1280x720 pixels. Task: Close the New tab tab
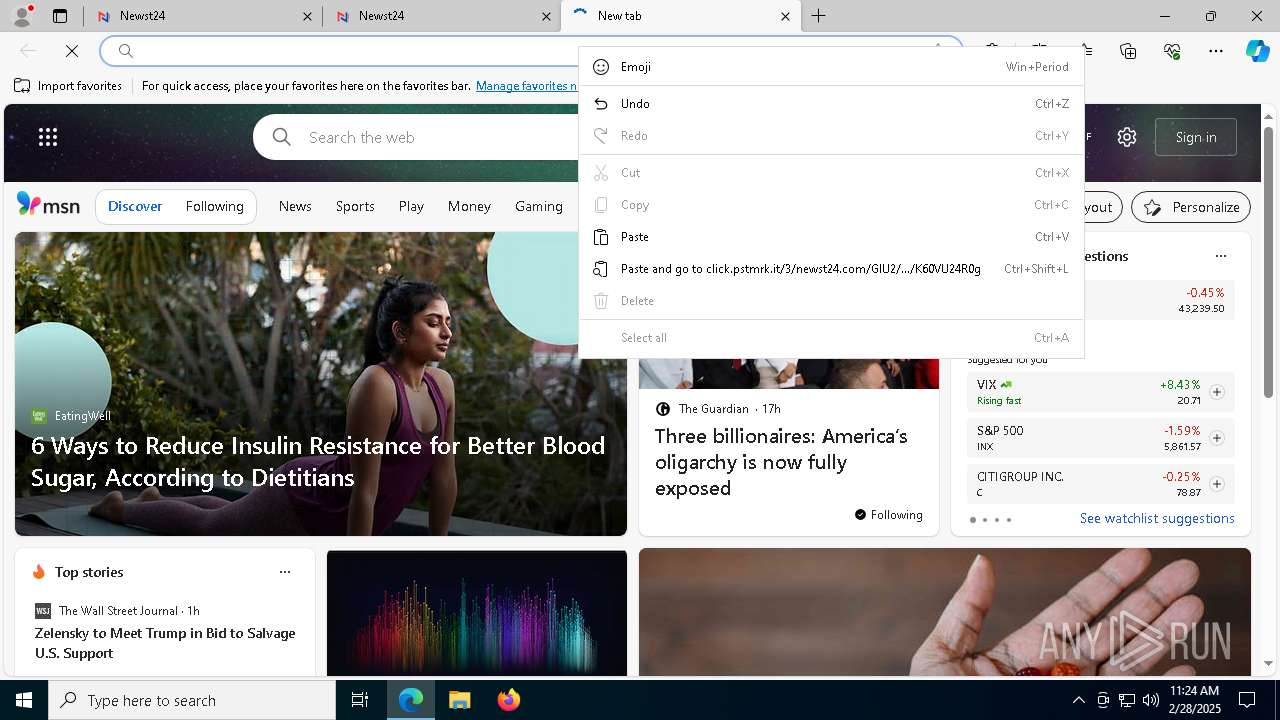(785, 16)
